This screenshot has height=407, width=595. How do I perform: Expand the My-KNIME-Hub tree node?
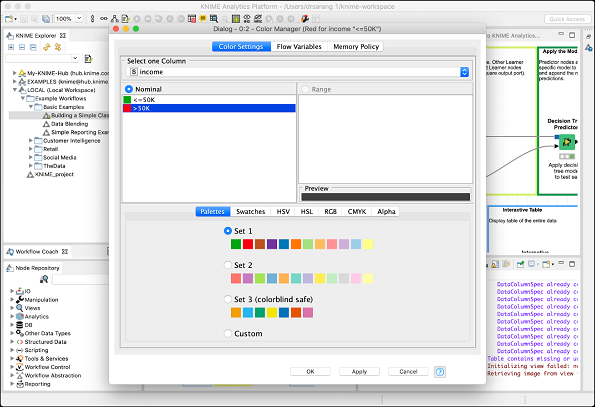(x=14, y=73)
